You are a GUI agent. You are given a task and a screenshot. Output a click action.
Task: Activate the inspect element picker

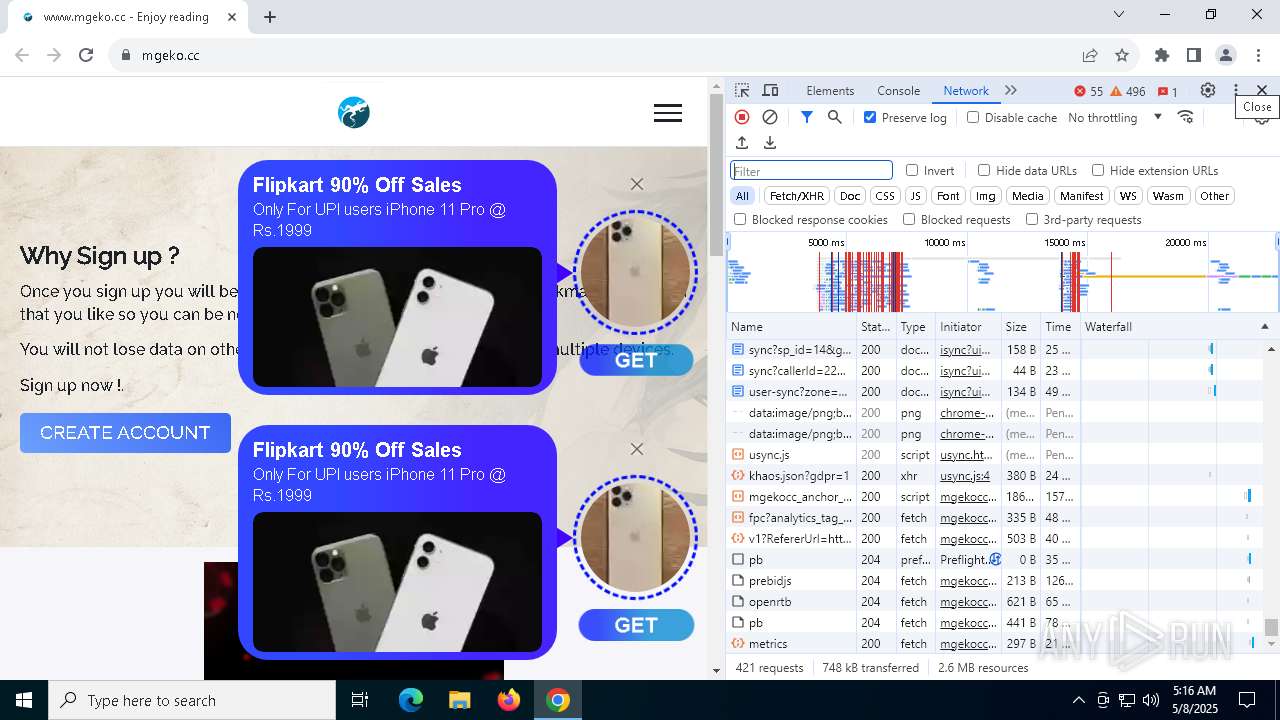[x=742, y=90]
